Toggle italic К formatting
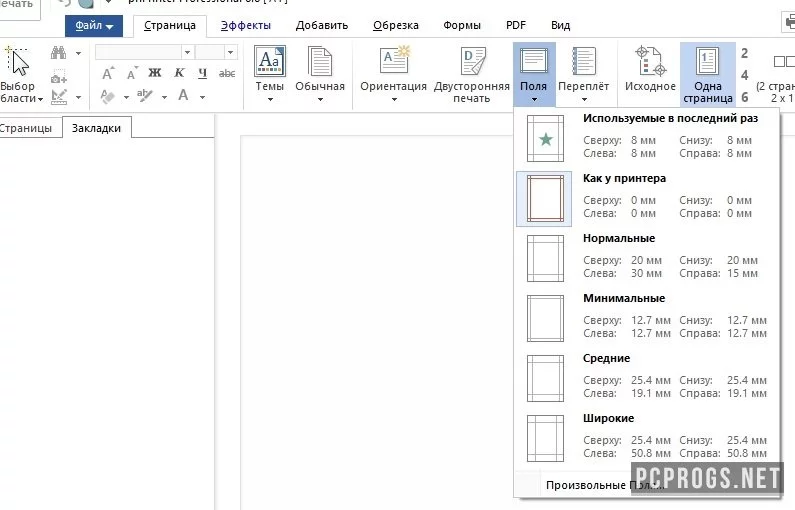Screen dimensions: 795x510 (179, 73)
